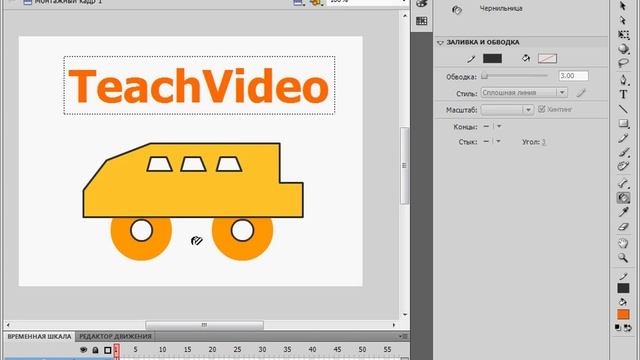Select the Lasso tool

(623, 63)
